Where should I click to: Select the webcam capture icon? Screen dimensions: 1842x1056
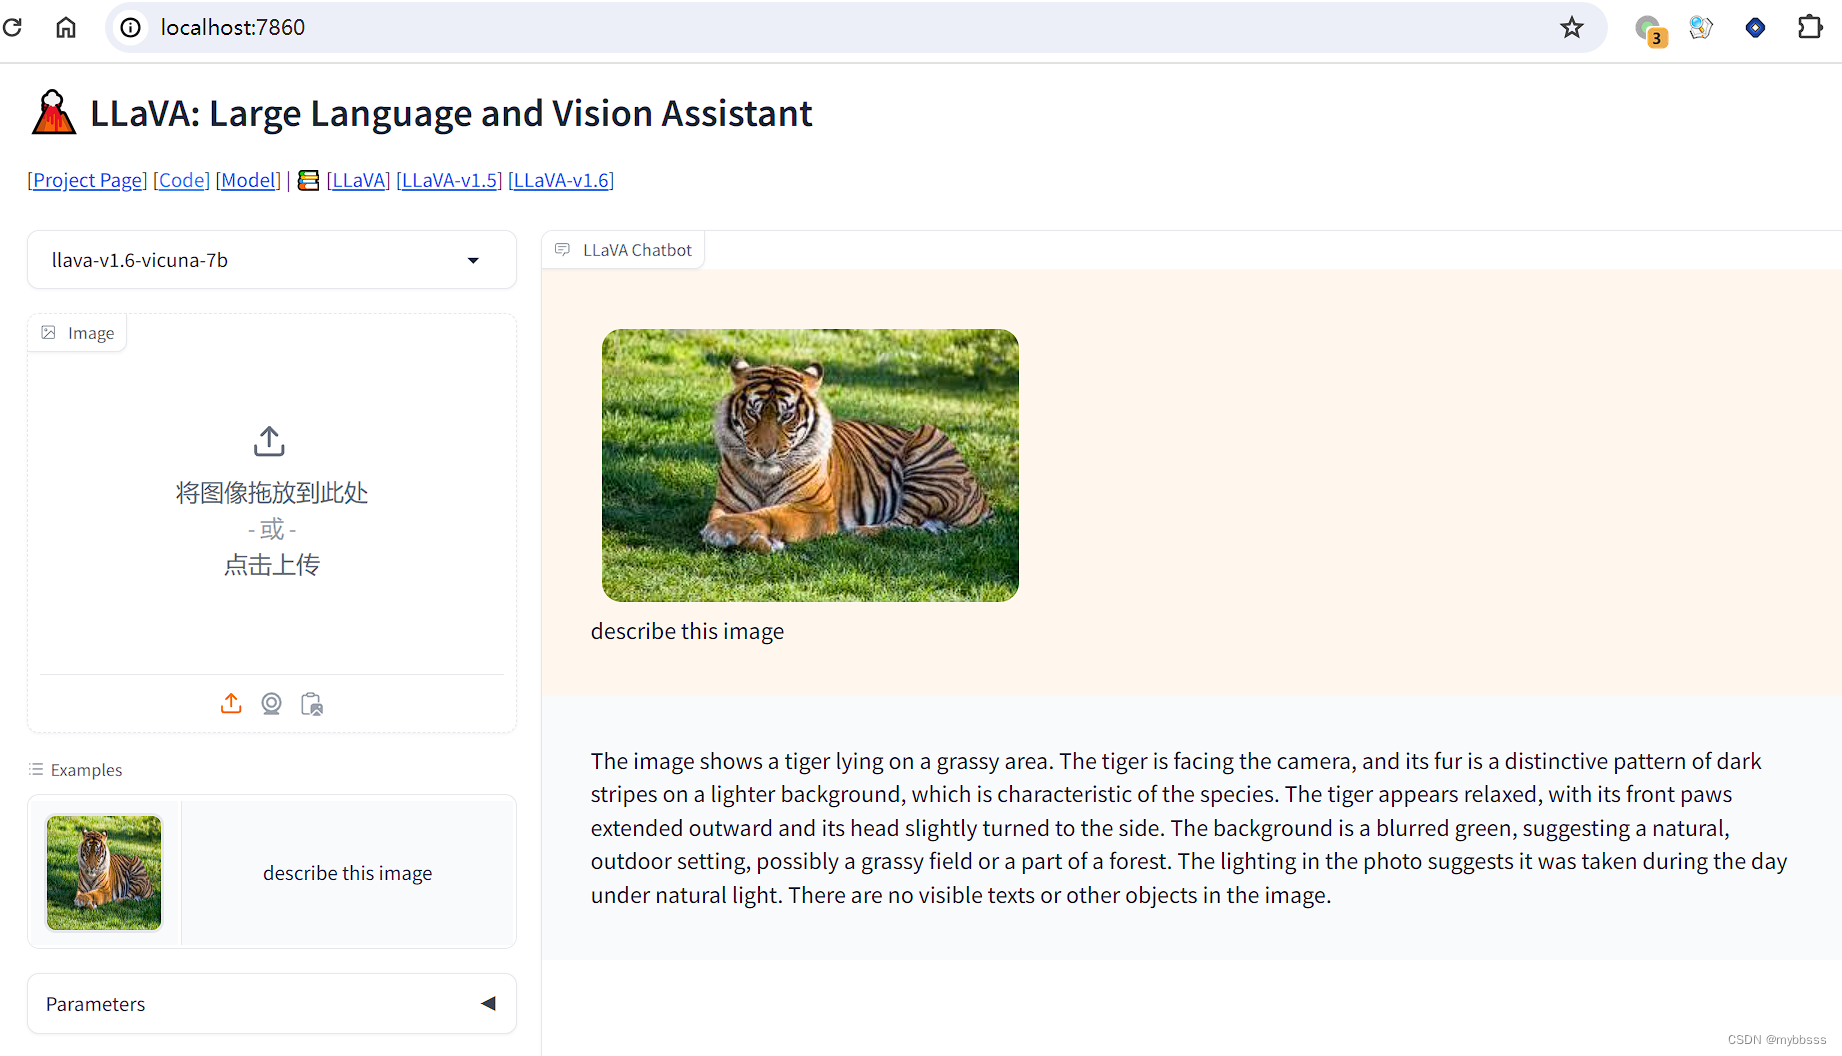coord(271,704)
